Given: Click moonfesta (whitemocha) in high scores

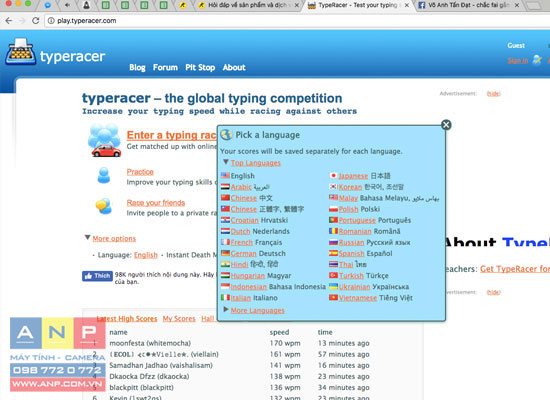Looking at the screenshot, I should 150,343.
